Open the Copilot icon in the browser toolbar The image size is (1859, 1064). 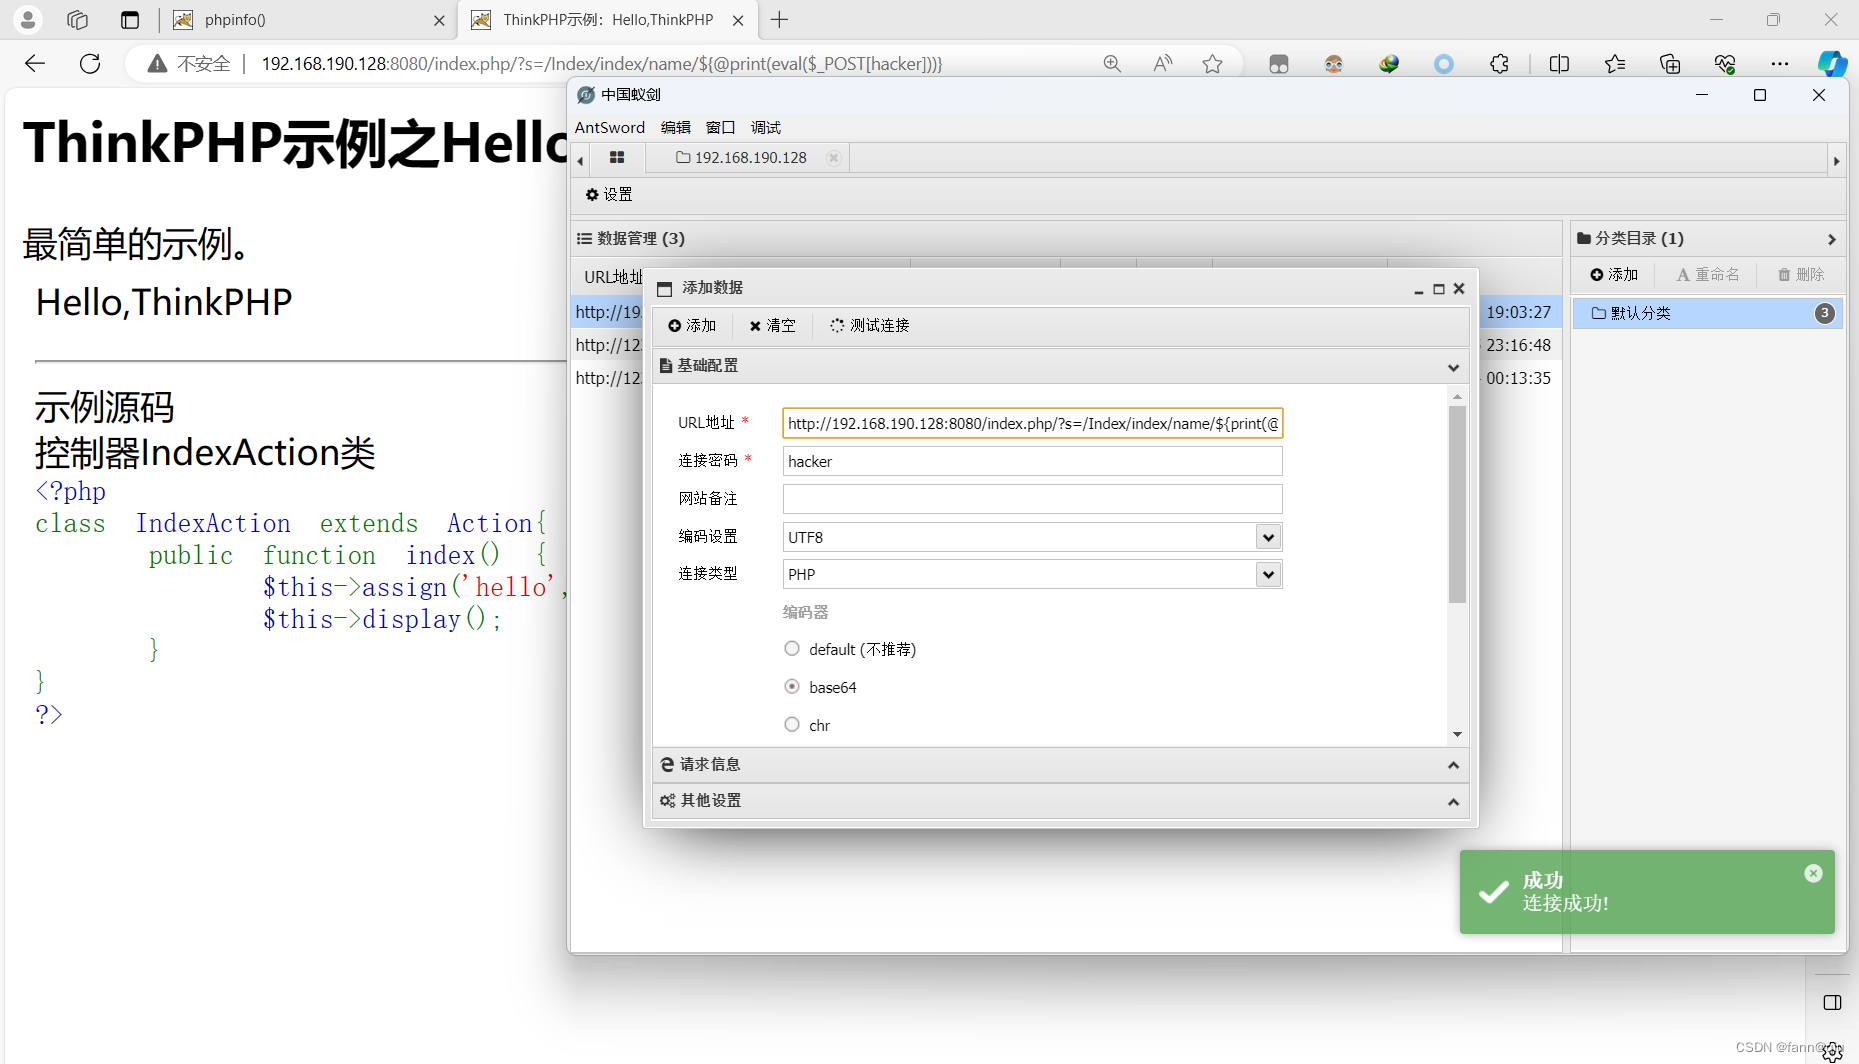(1832, 64)
